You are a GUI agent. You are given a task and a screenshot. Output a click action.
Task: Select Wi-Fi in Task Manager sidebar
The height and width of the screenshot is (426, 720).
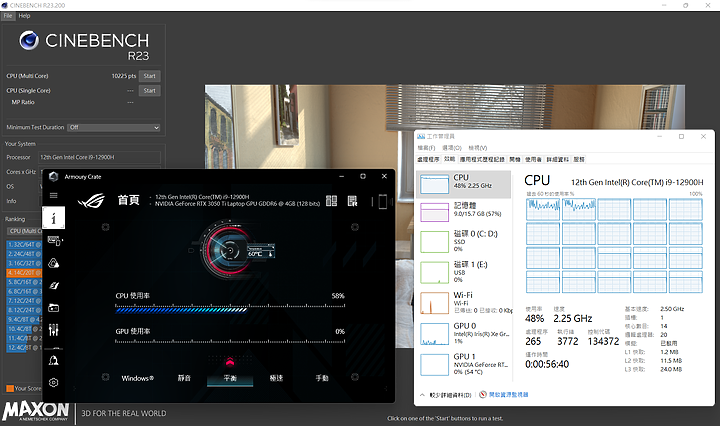(464, 303)
